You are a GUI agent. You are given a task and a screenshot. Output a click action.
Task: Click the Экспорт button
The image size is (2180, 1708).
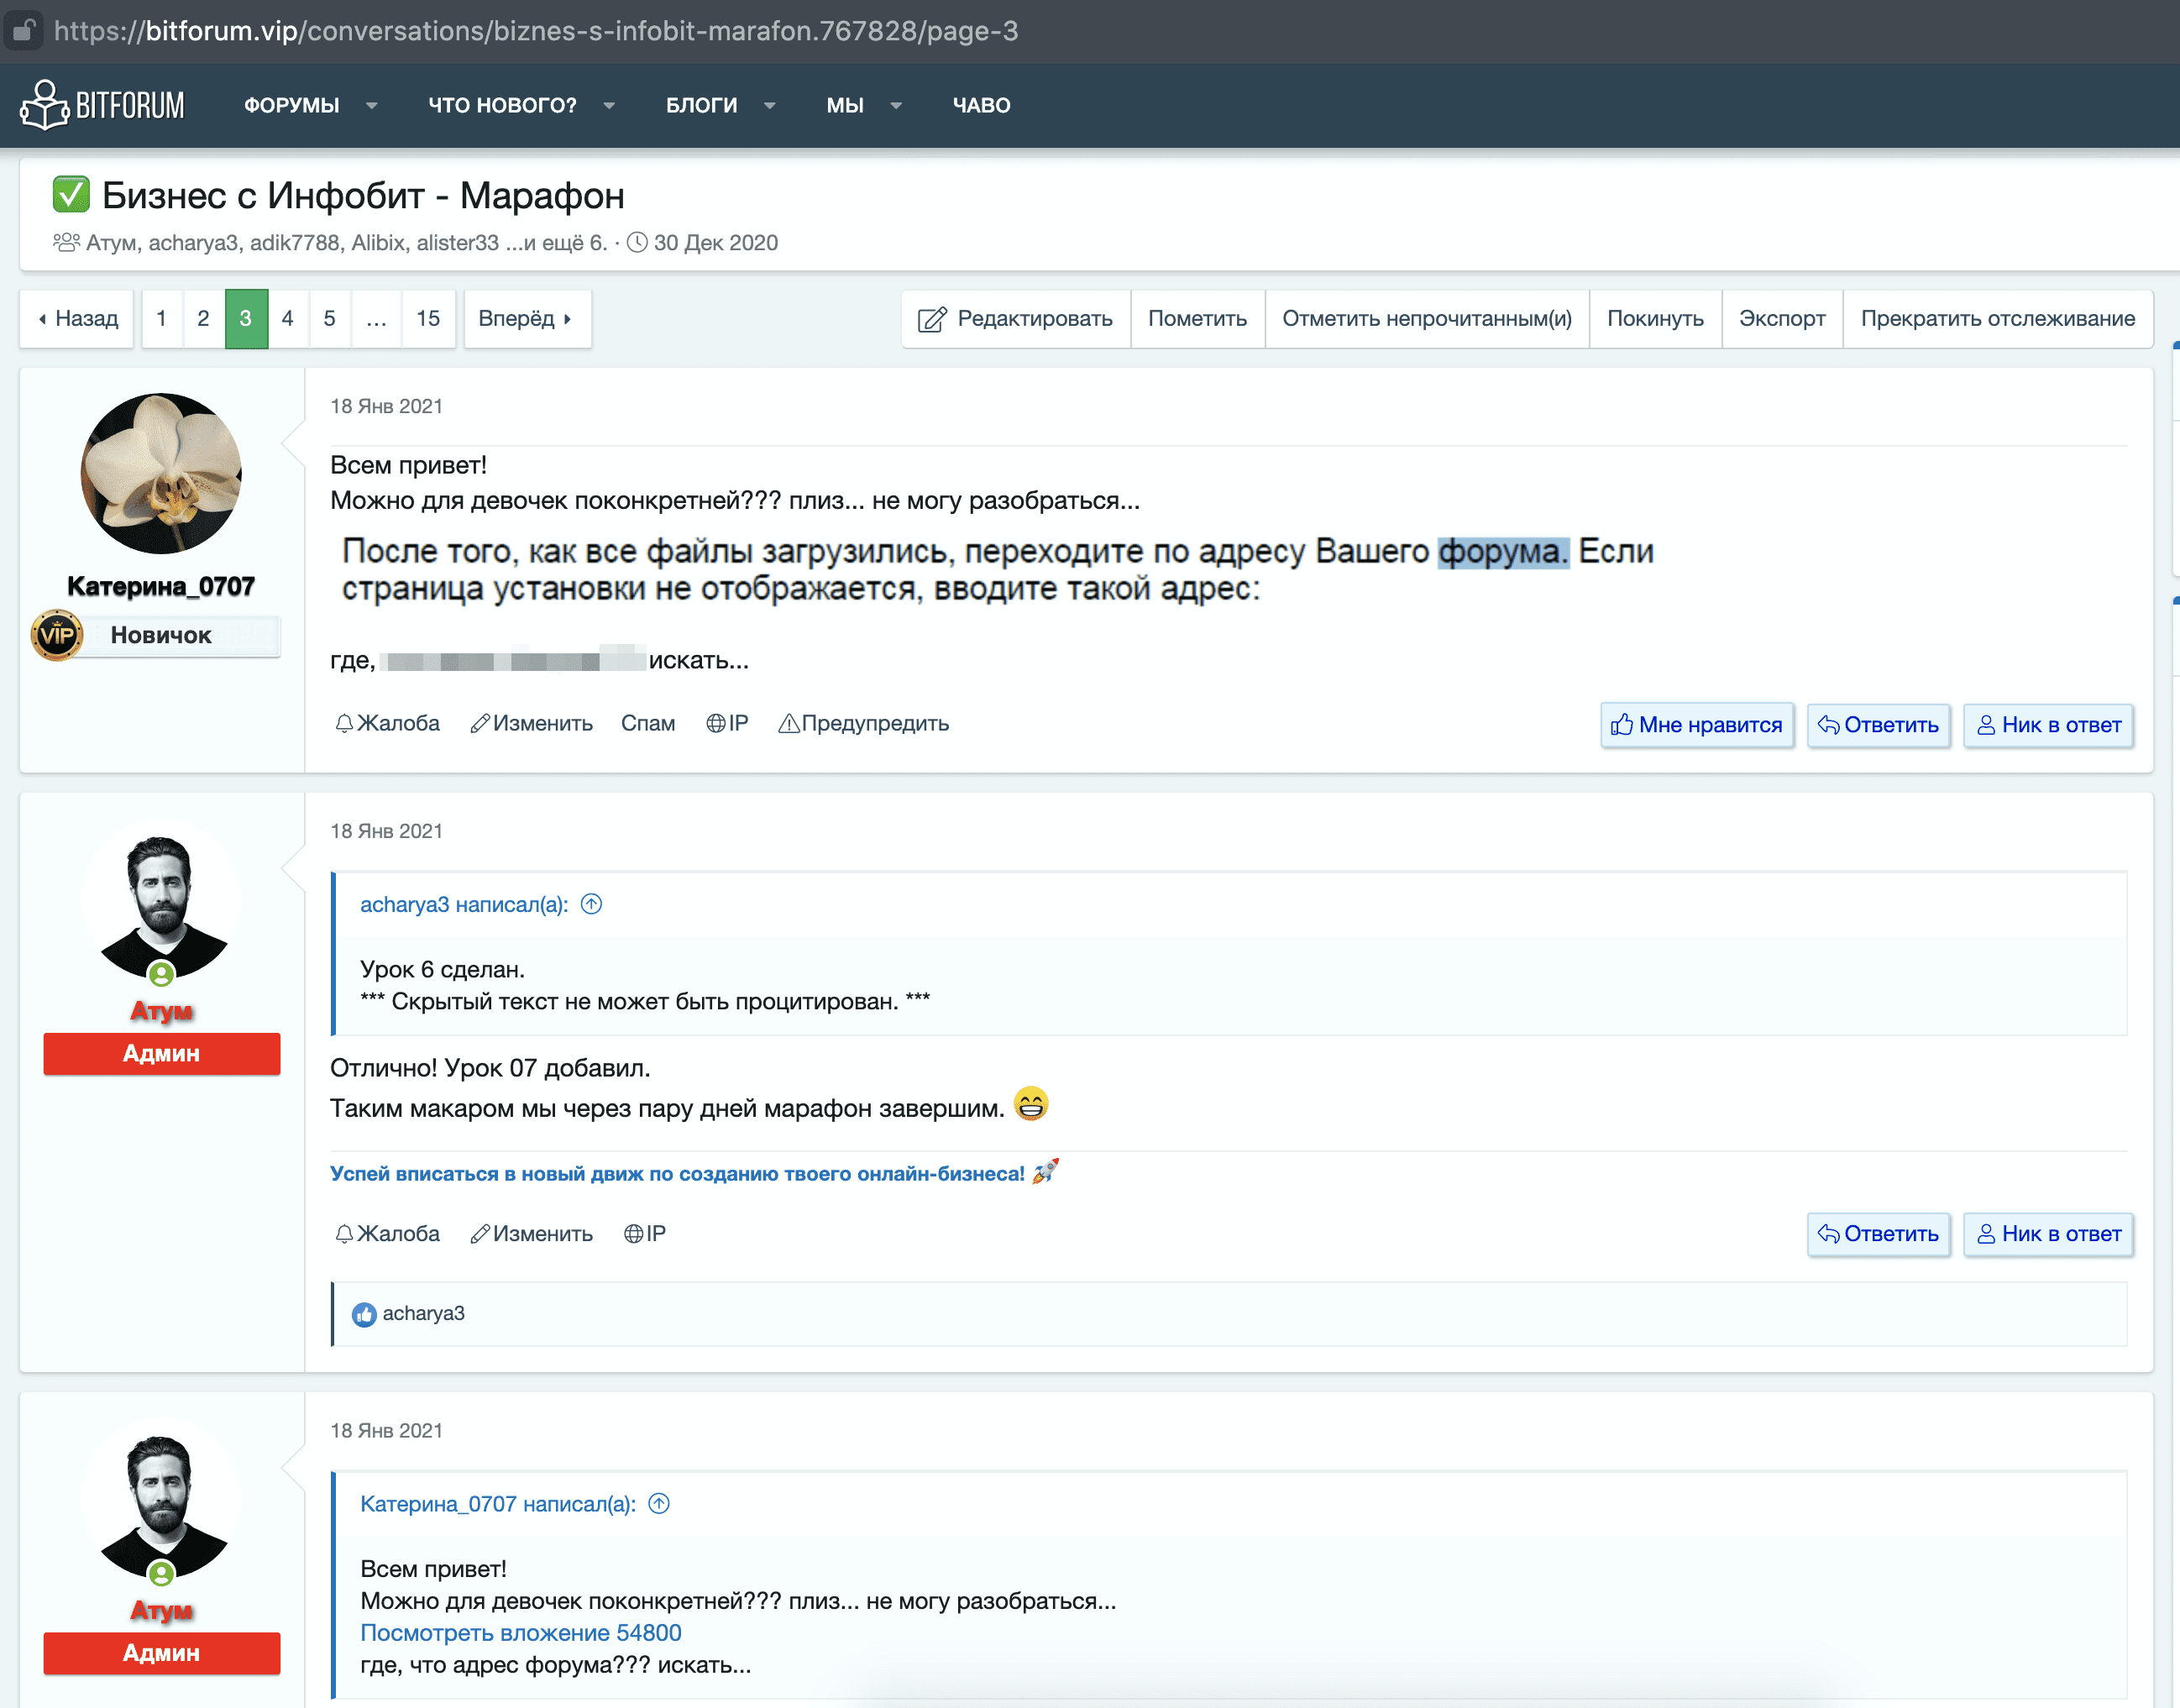pos(1782,319)
